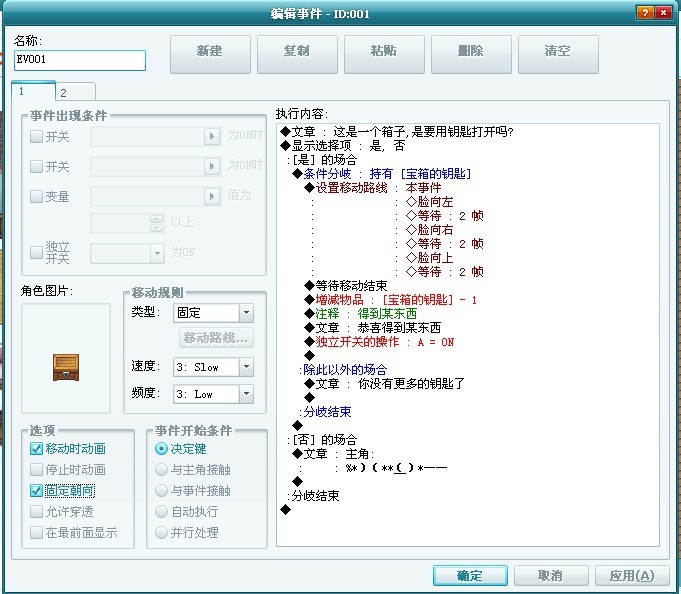Image resolution: width=681 pixels, height=594 pixels.
Task: Open the 频度 dropdown showing 3: Low
Action: (x=213, y=394)
